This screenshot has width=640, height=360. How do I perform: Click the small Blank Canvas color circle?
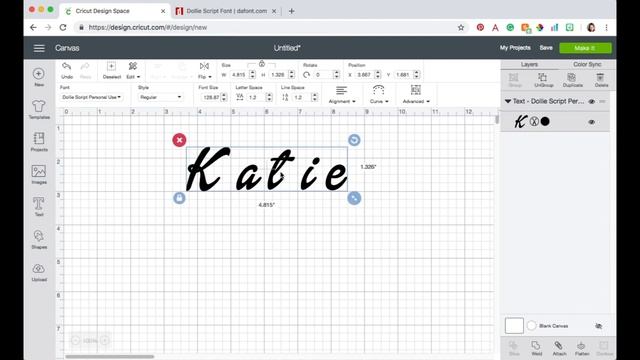tap(531, 326)
